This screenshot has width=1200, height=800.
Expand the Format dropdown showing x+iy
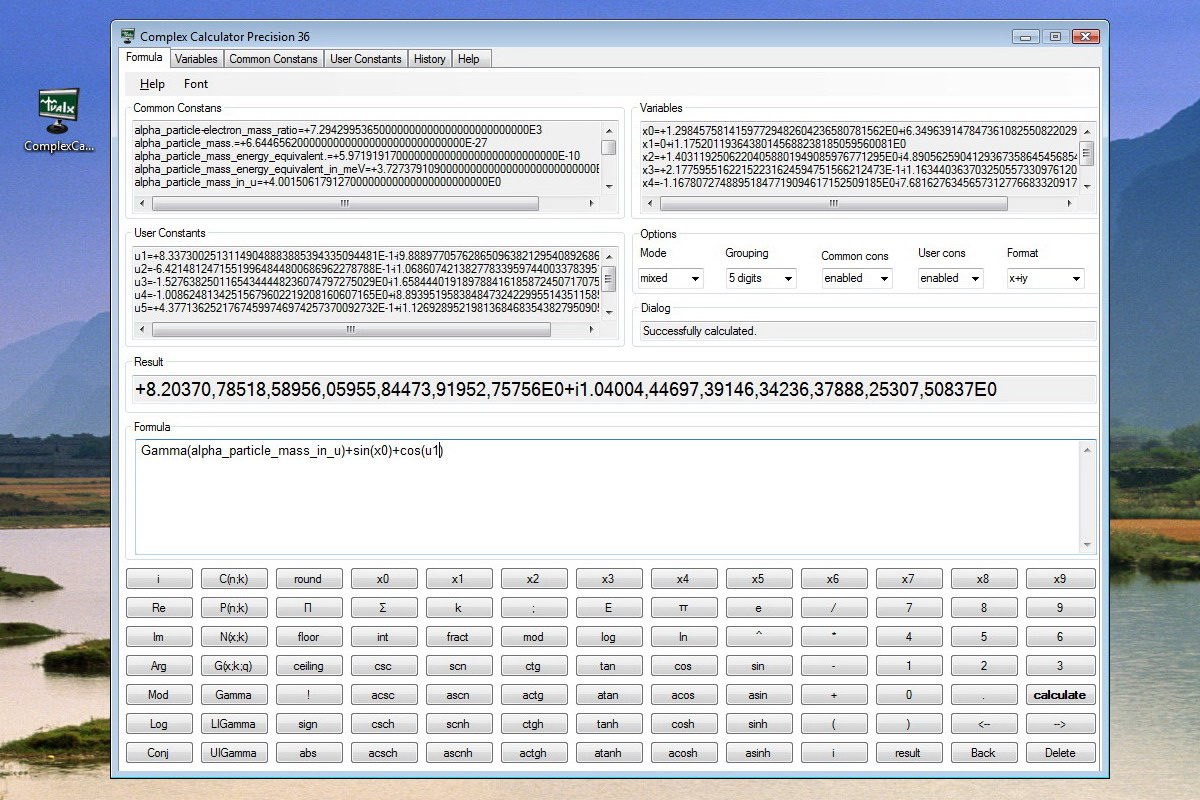(1045, 278)
